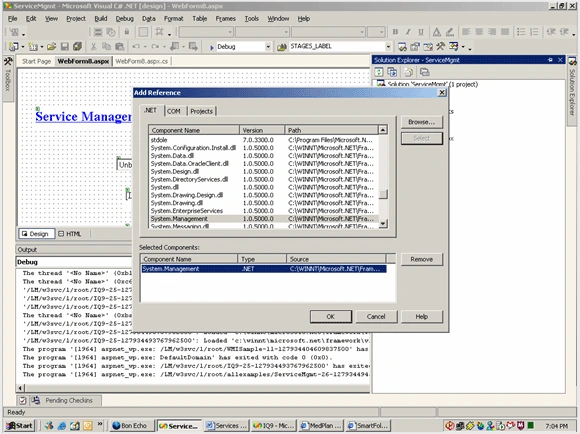Select System.Data.dll in component list
Image resolution: width=580 pixels, height=434 pixels.
click(x=263, y=156)
